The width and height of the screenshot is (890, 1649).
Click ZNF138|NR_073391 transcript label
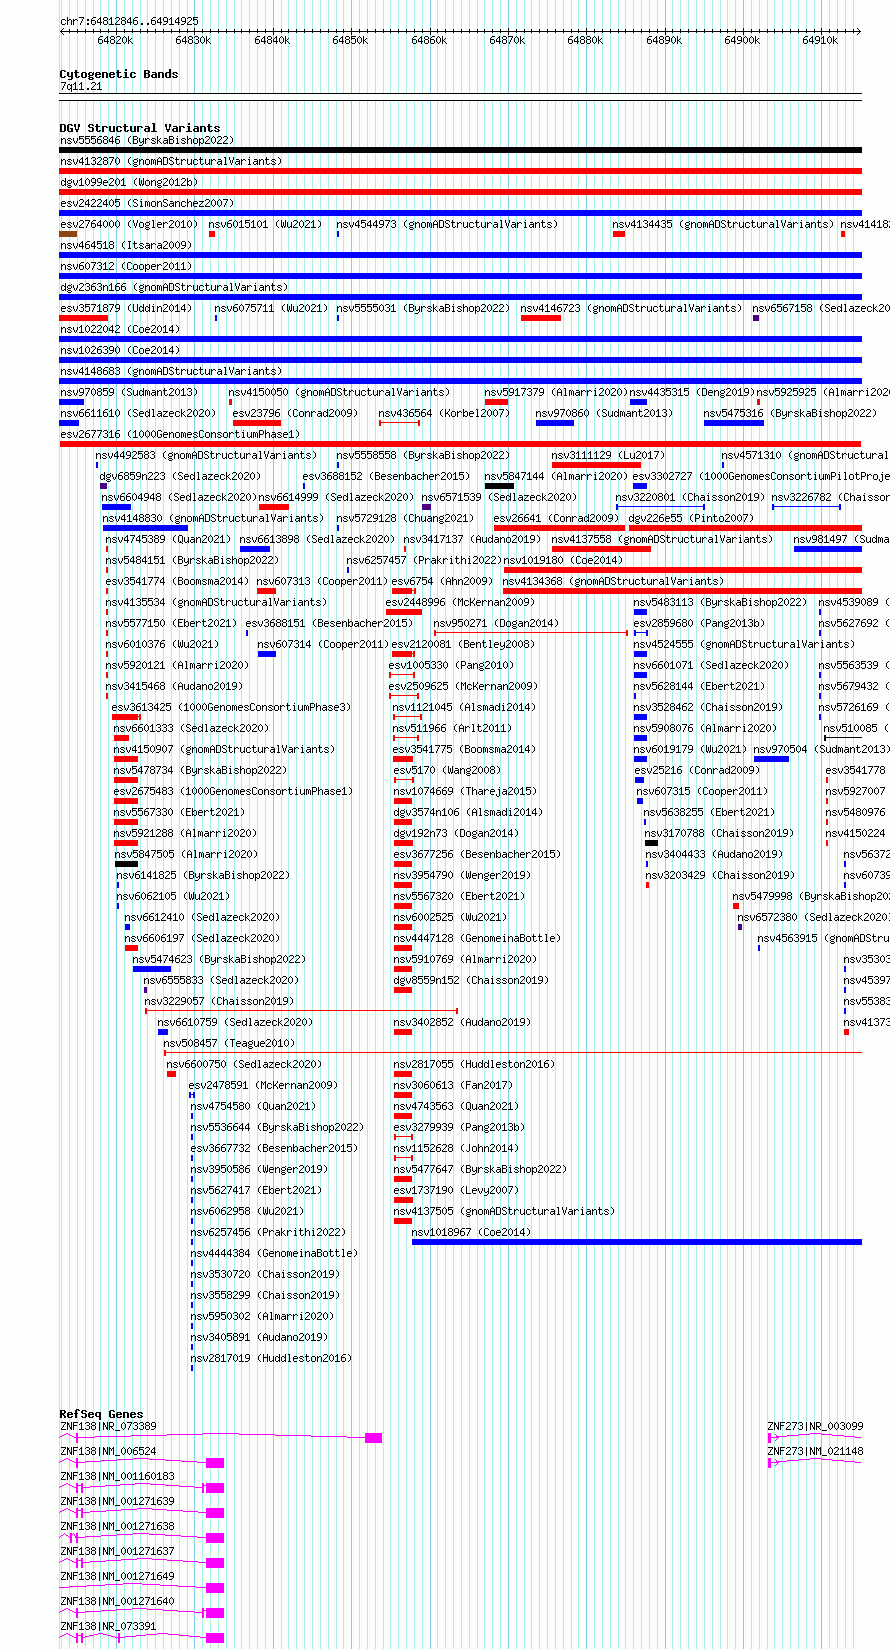pyautogui.click(x=108, y=1626)
